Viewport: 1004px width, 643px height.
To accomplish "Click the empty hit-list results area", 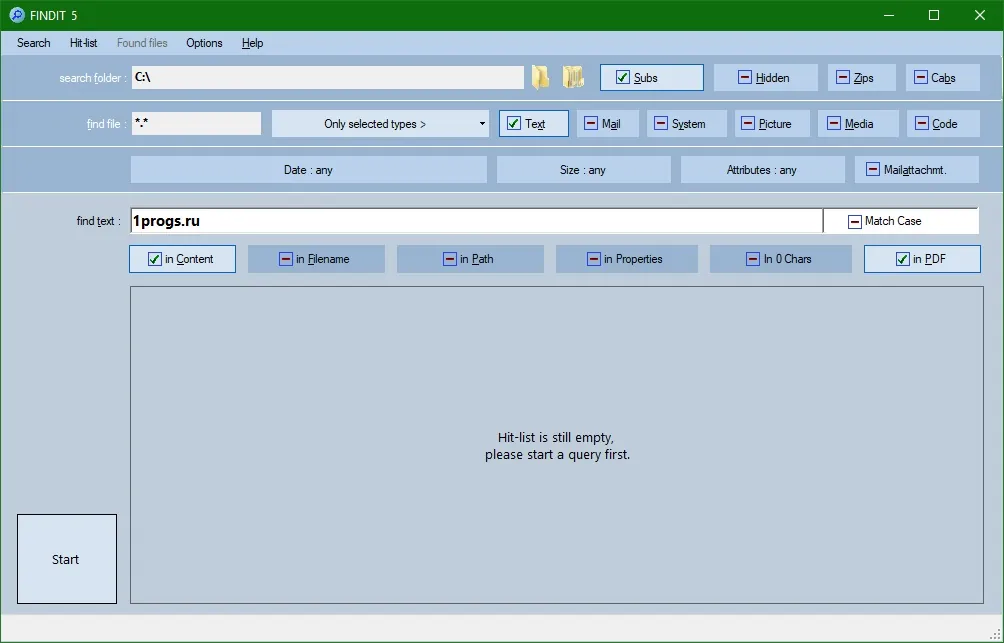I will 556,445.
